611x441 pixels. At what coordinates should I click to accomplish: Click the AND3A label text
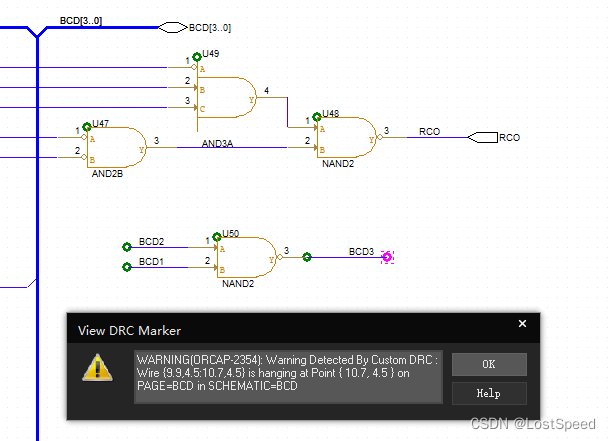click(217, 144)
